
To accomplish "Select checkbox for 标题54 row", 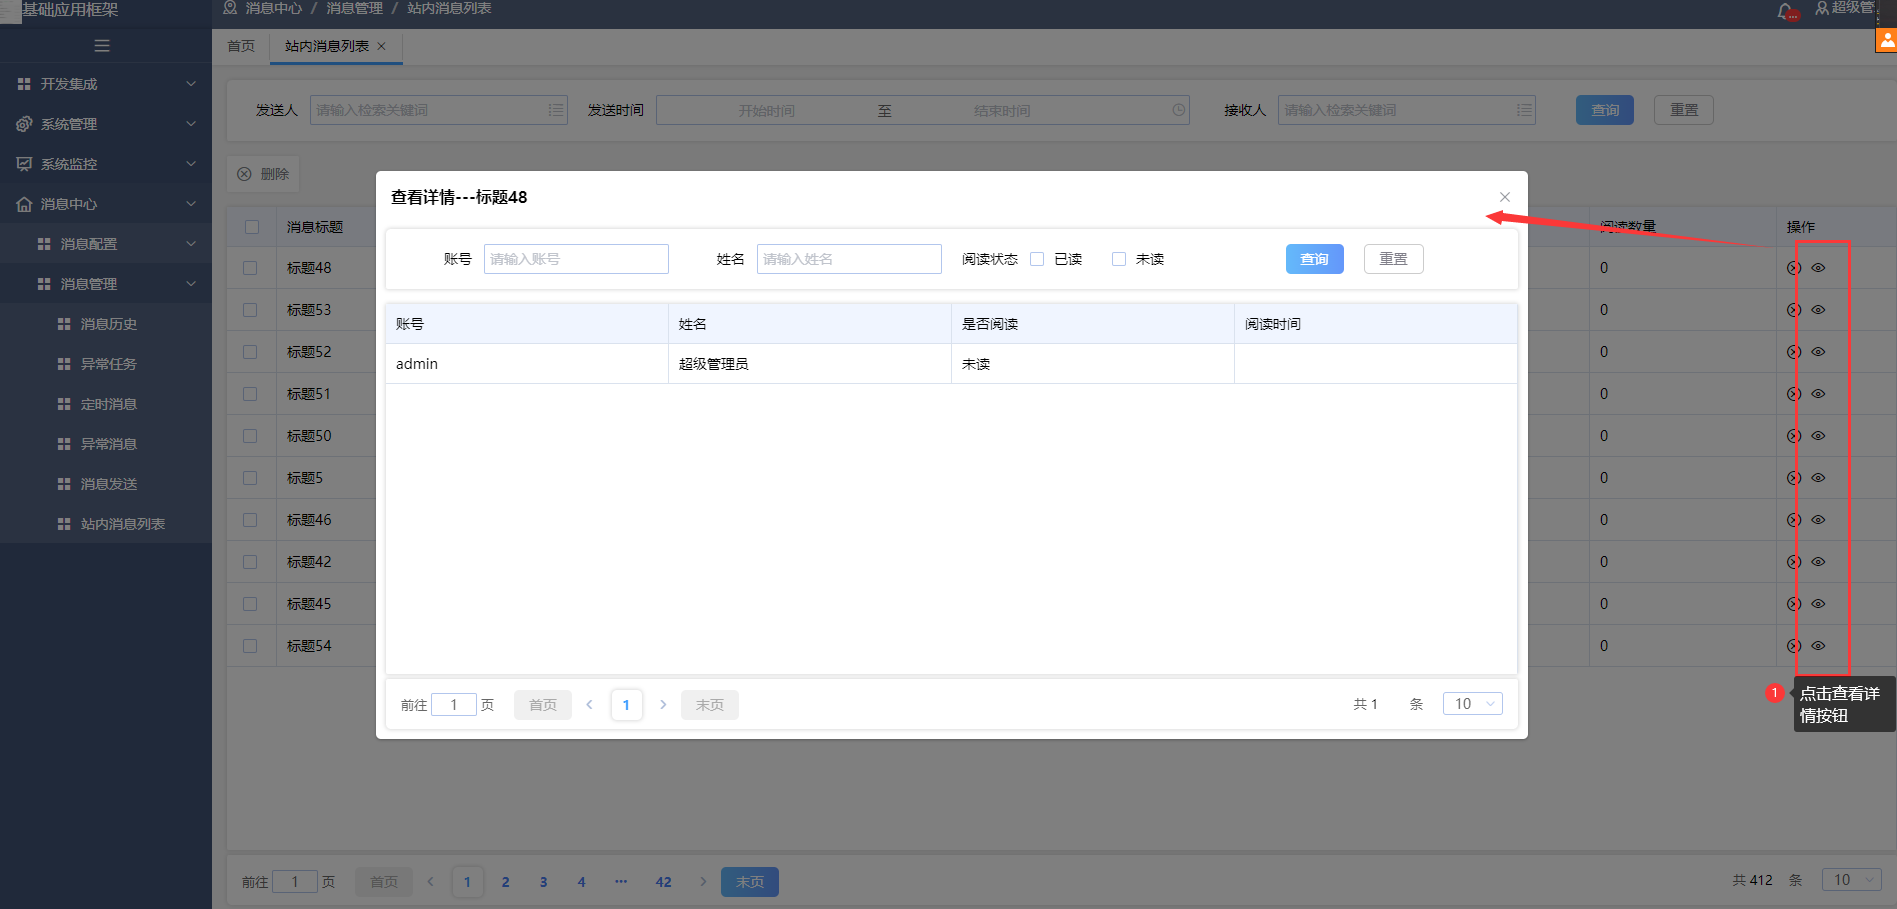I will point(250,646).
